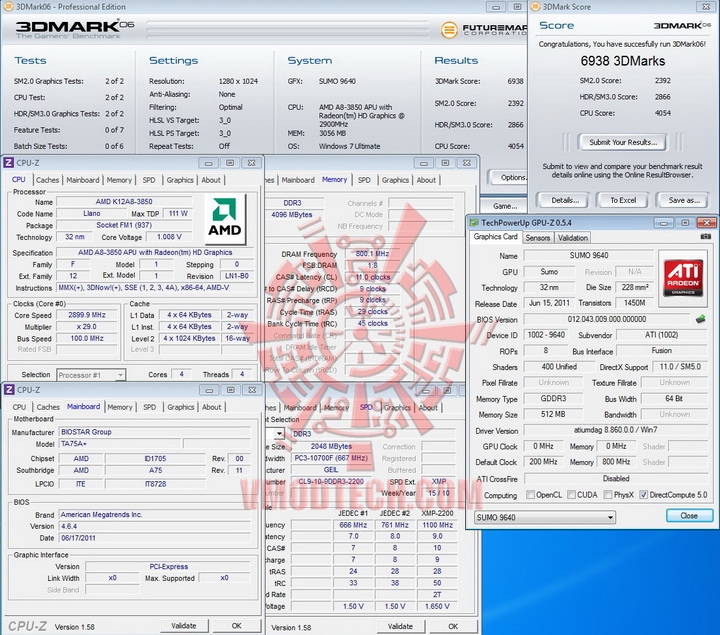This screenshot has height=635, width=720.
Task: Open the SPD slot selection dropdown arrow
Action: pyautogui.click(x=279, y=433)
